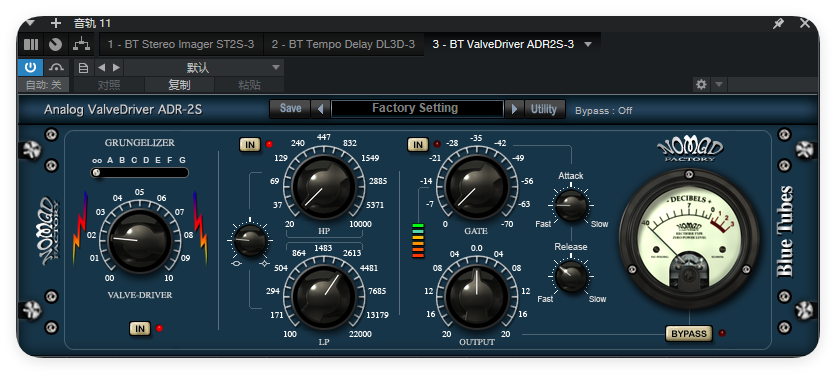The height and width of the screenshot is (374, 836).
Task: Open the preset file page icon
Action: [x=83, y=68]
